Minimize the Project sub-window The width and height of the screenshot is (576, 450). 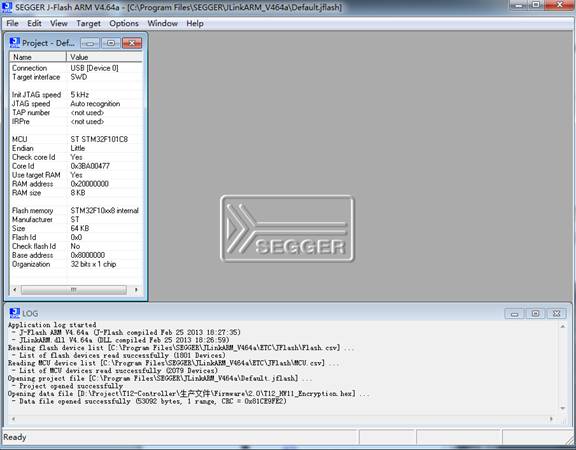click(x=90, y=43)
